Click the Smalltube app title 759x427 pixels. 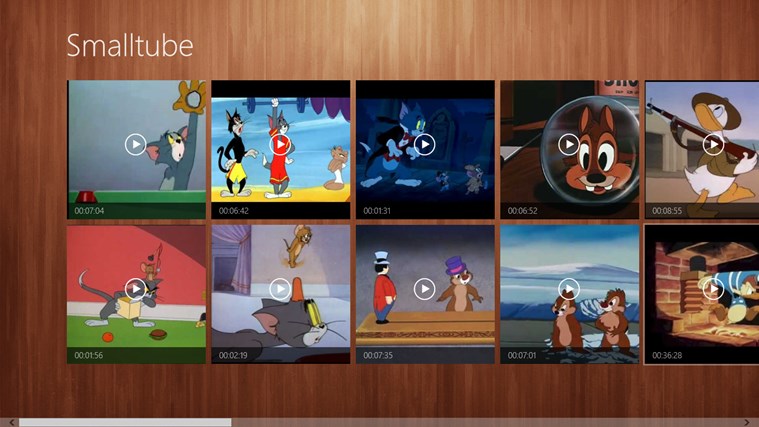(130, 46)
